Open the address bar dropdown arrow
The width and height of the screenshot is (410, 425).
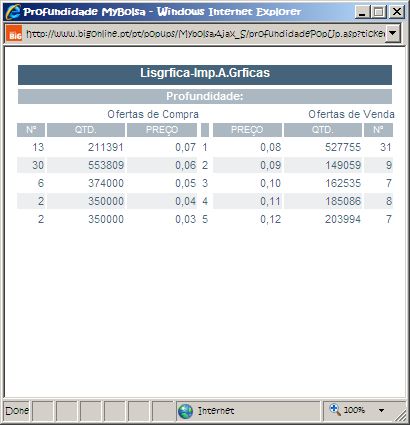(393, 33)
